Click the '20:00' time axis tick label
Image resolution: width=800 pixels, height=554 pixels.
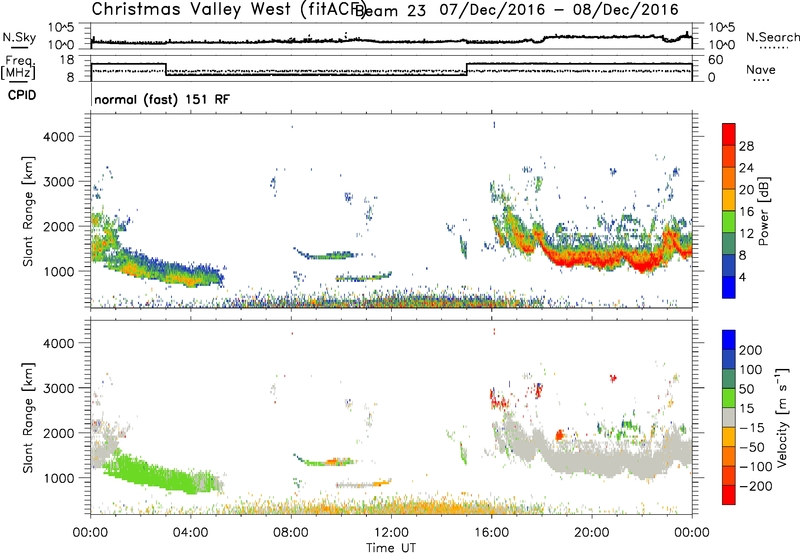tap(591, 533)
